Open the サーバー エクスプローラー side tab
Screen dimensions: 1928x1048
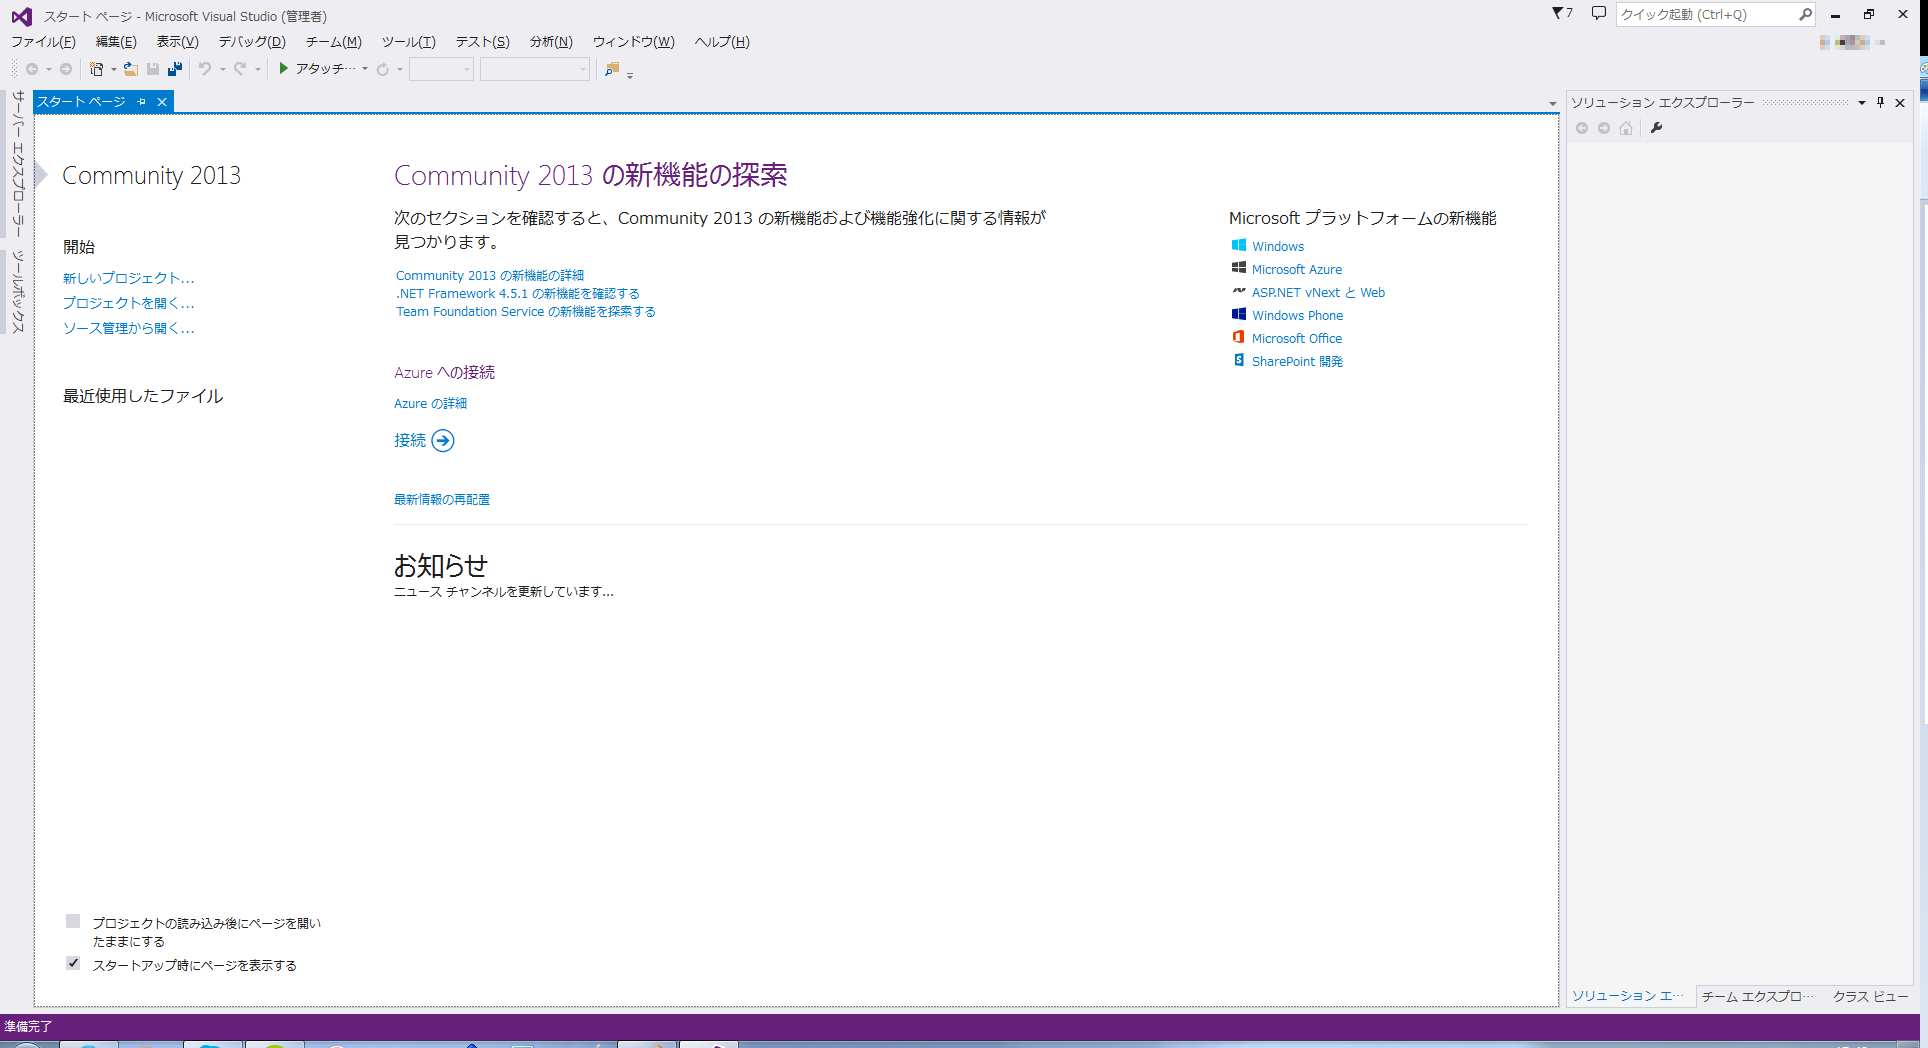18,164
